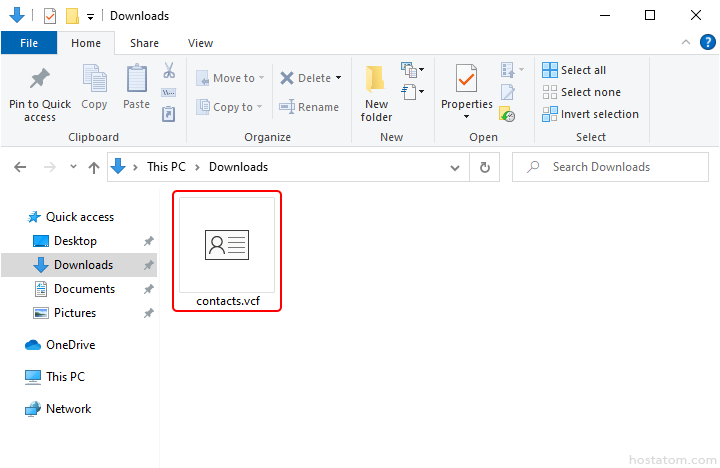Switch to the View ribbon tab
The image size is (720, 468).
[x=200, y=43]
